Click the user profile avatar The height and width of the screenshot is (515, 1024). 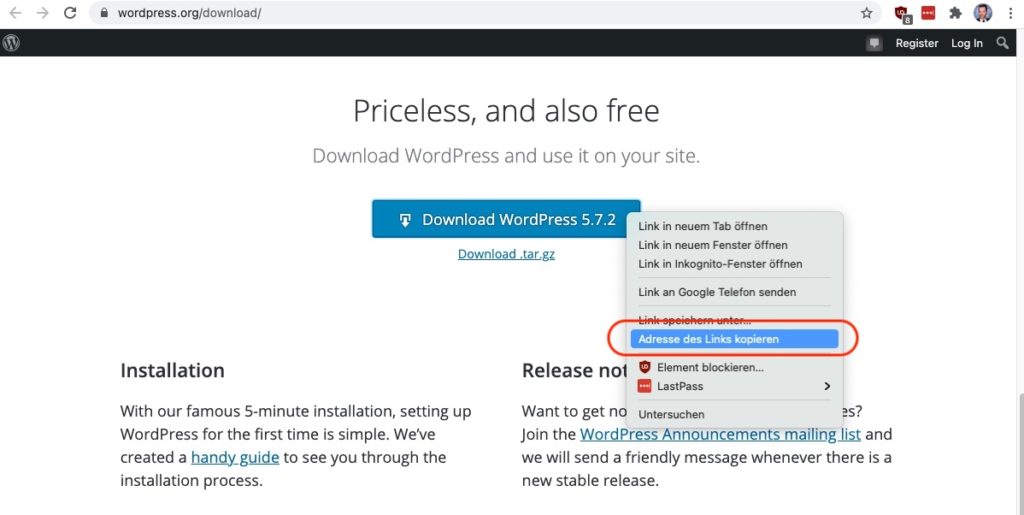click(x=983, y=13)
